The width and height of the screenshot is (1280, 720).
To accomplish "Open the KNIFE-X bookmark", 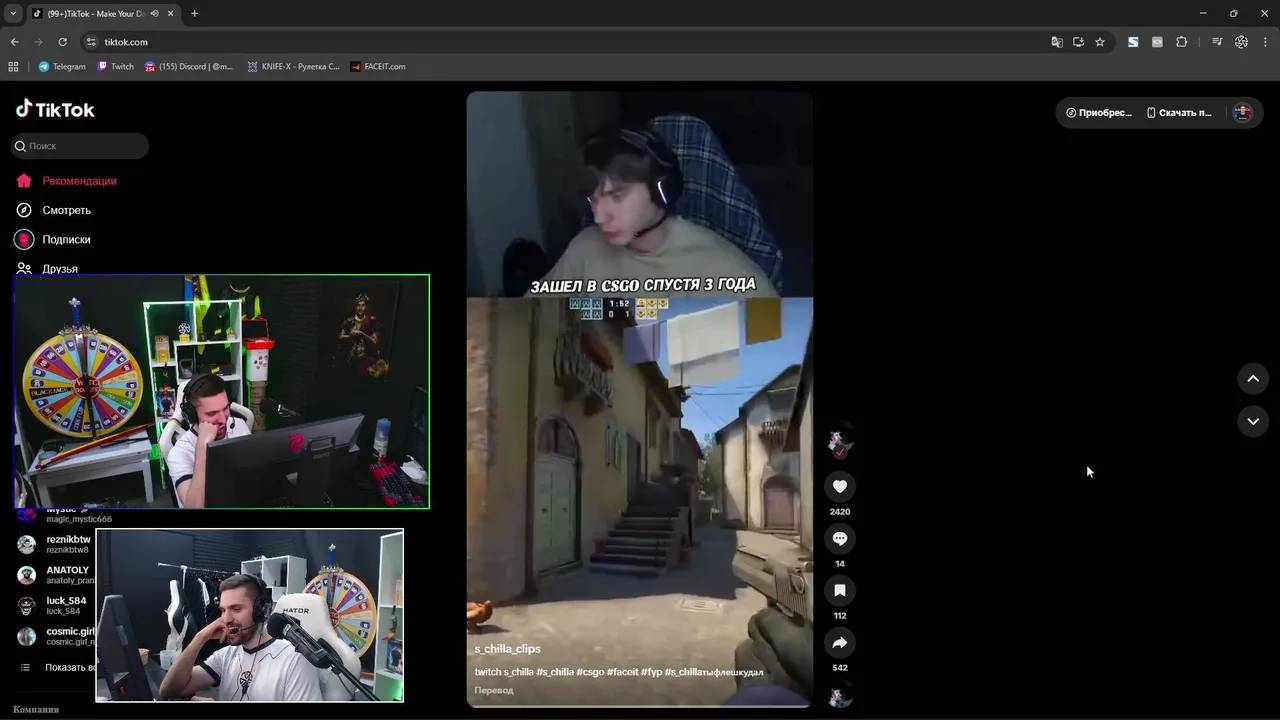I will (294, 67).
